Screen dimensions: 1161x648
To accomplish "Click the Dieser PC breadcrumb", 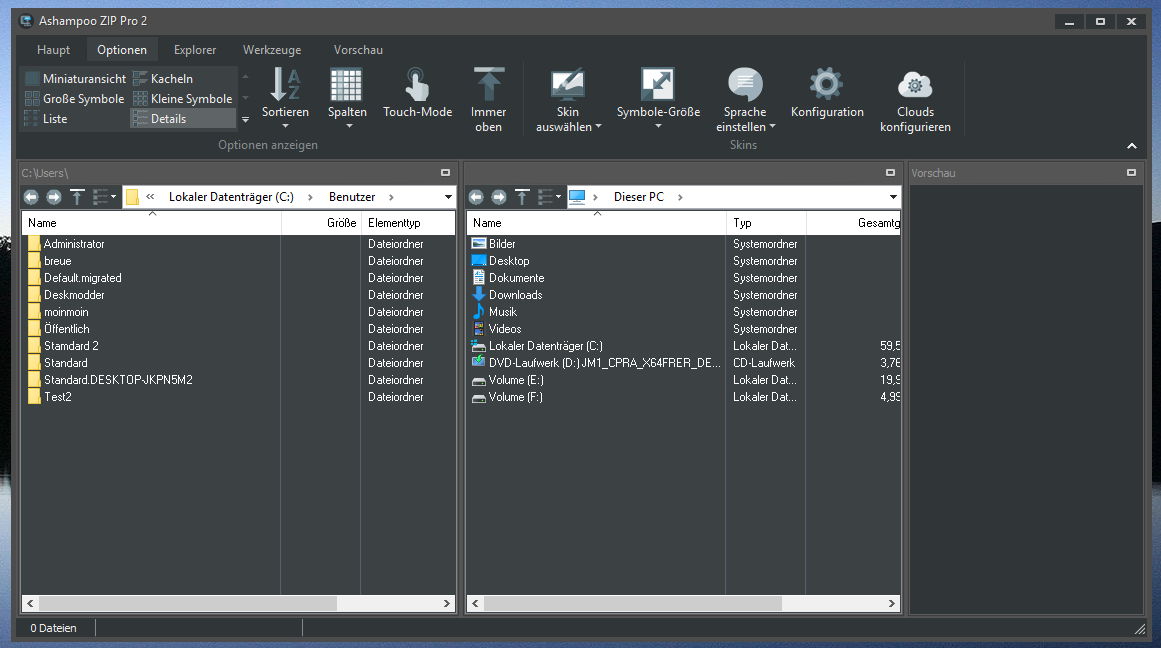I will click(x=638, y=197).
